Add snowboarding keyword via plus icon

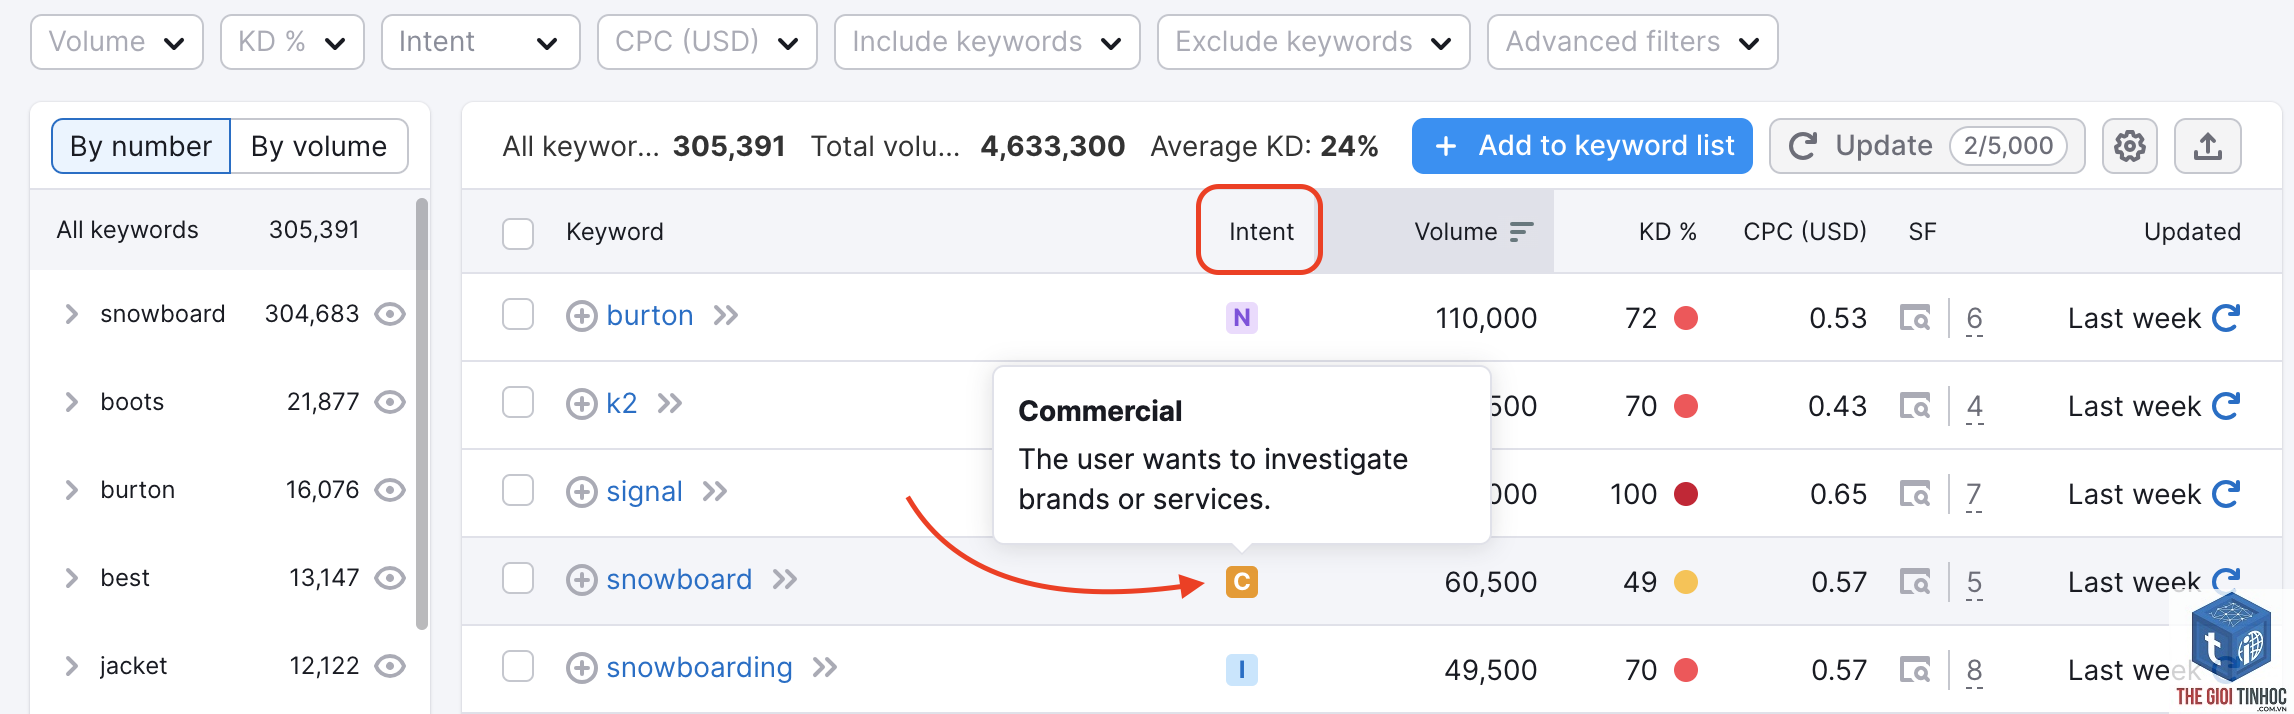click(581, 668)
